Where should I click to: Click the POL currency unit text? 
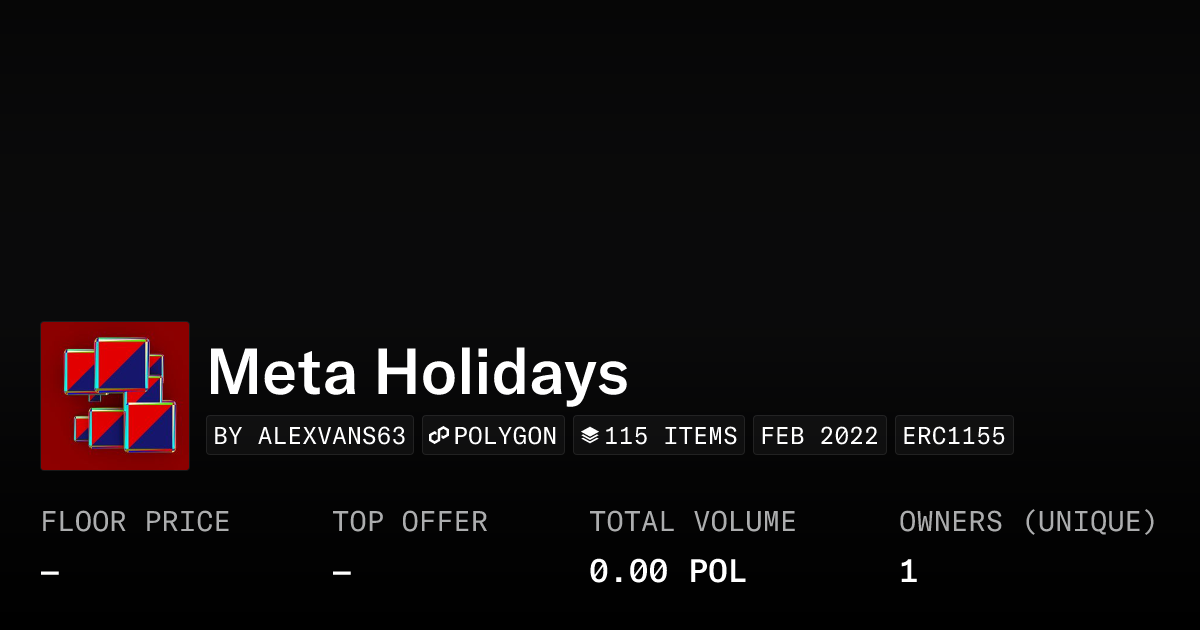click(x=718, y=572)
